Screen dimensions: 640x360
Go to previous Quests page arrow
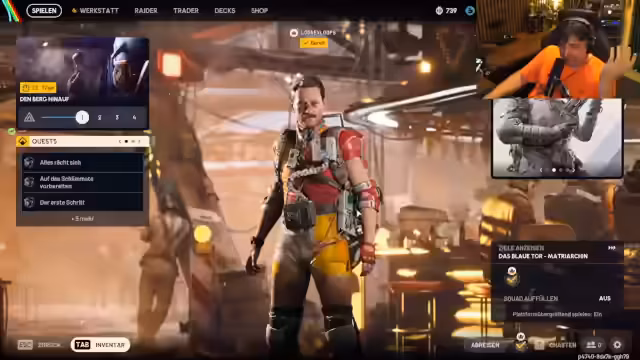tap(120, 141)
